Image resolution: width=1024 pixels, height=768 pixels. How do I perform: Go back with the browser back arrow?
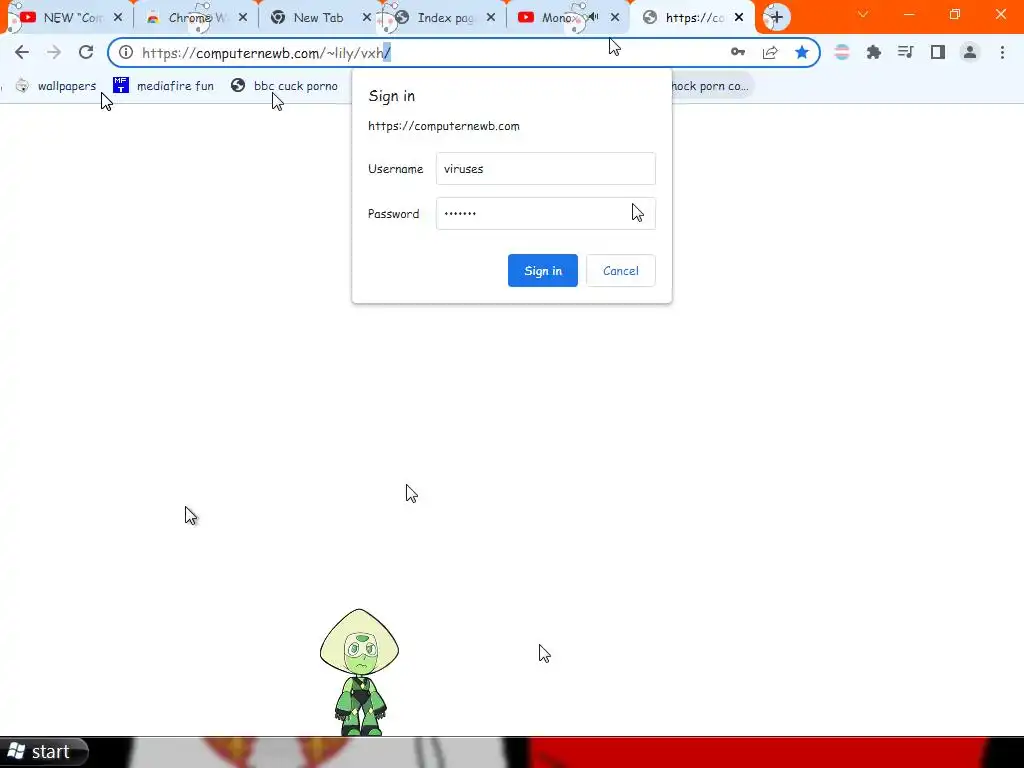coord(22,52)
